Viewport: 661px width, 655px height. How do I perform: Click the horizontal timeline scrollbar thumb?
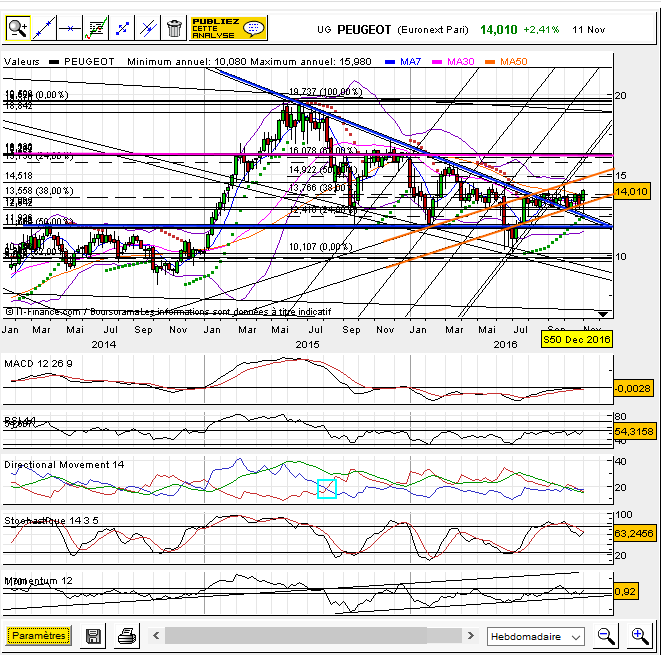click(296, 635)
